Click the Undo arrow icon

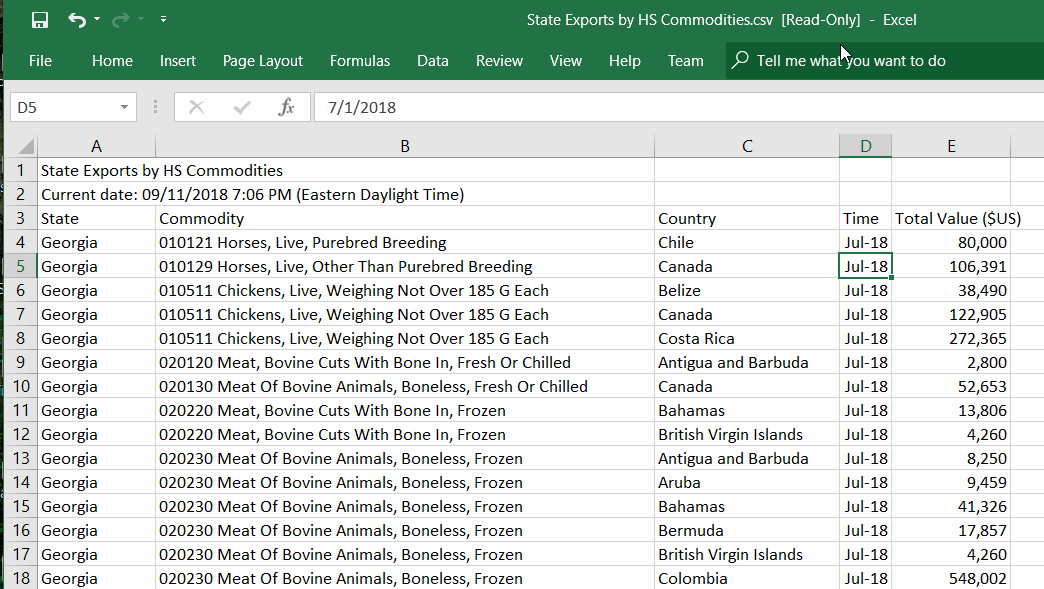point(77,20)
